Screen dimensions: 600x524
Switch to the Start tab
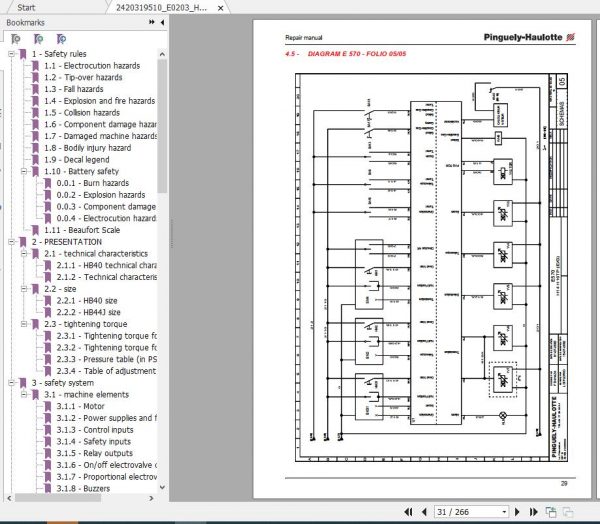tap(26, 7)
